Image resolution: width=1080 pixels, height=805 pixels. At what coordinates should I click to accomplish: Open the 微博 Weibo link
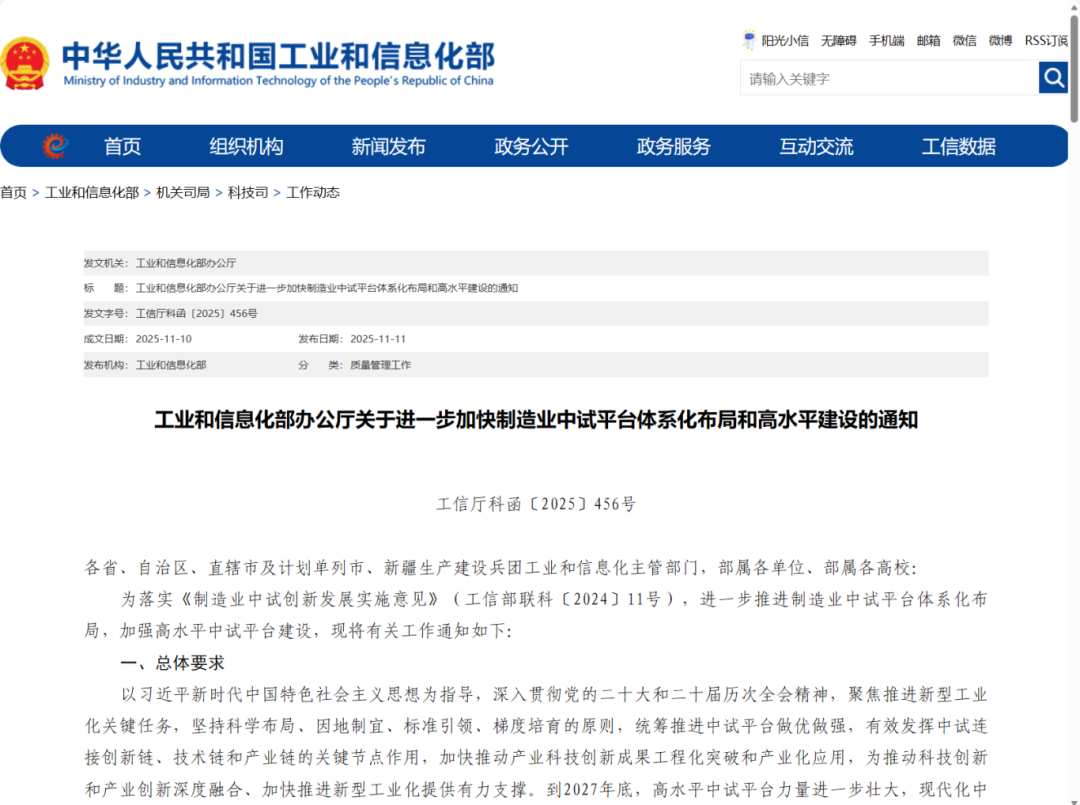(x=999, y=40)
